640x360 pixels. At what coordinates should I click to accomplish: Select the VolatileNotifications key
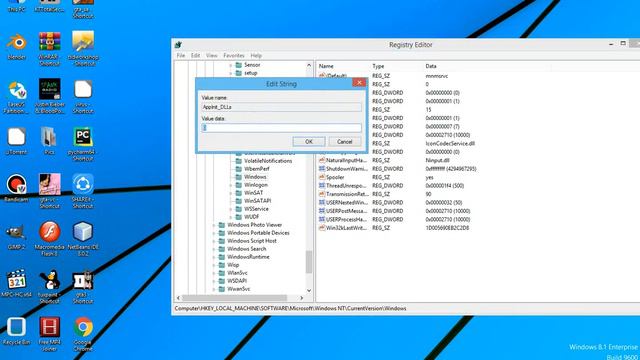click(268, 161)
